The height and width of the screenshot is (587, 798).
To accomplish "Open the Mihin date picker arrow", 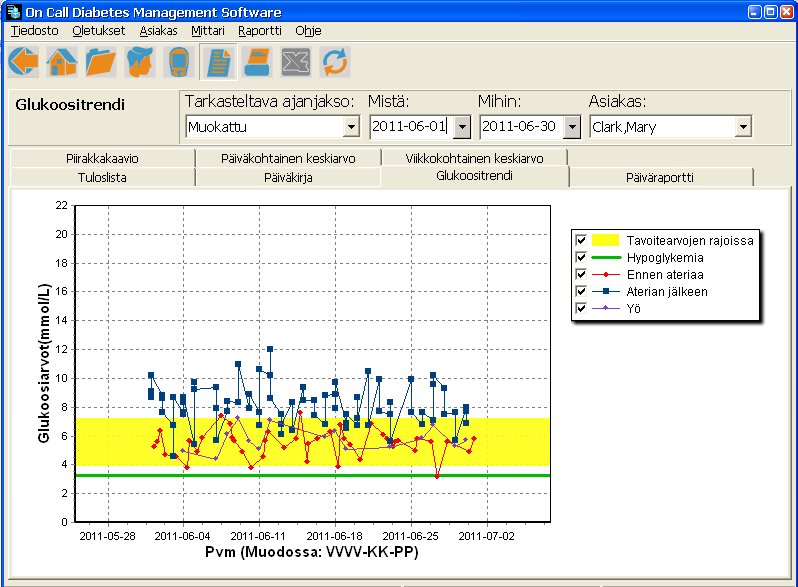I will (x=572, y=127).
